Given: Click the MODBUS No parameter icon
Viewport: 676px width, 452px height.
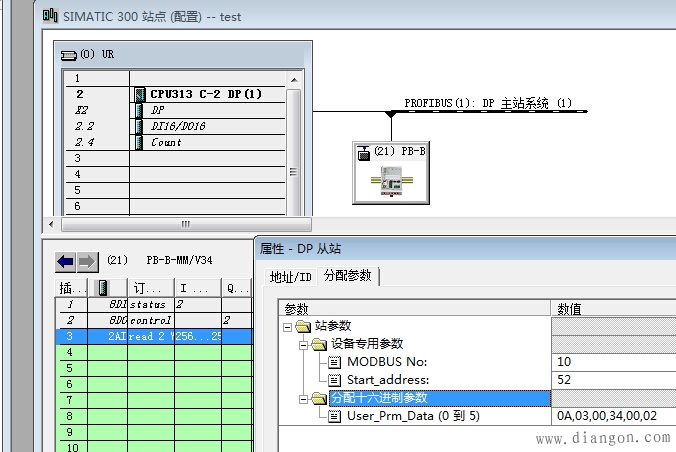Looking at the screenshot, I should click(x=335, y=362).
